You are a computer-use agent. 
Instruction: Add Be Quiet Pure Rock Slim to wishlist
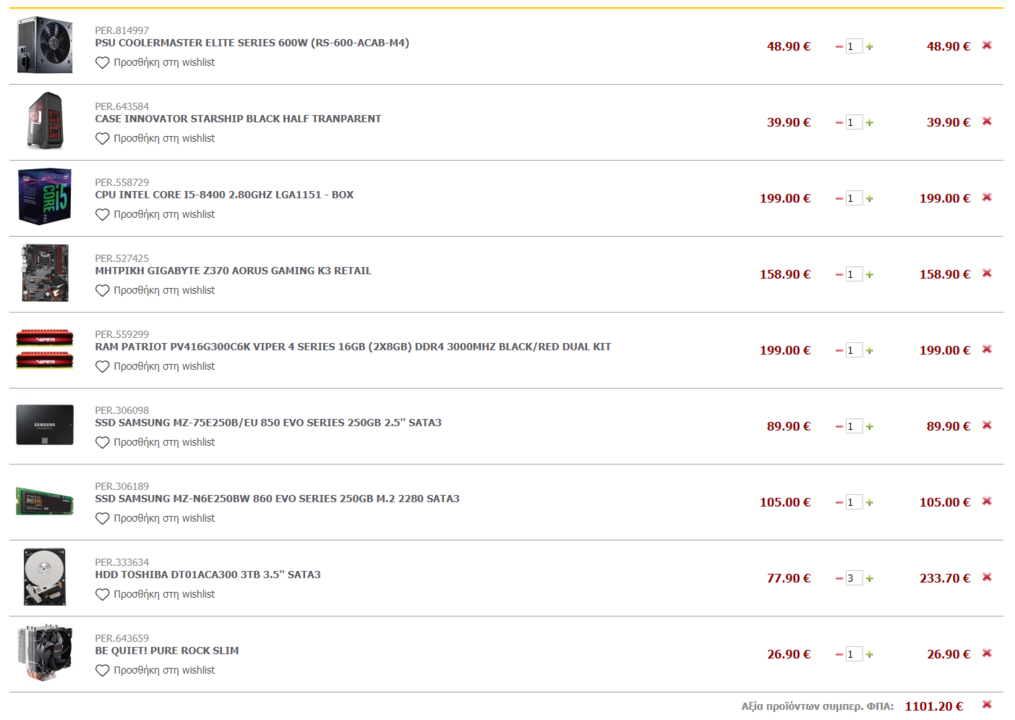[155, 670]
